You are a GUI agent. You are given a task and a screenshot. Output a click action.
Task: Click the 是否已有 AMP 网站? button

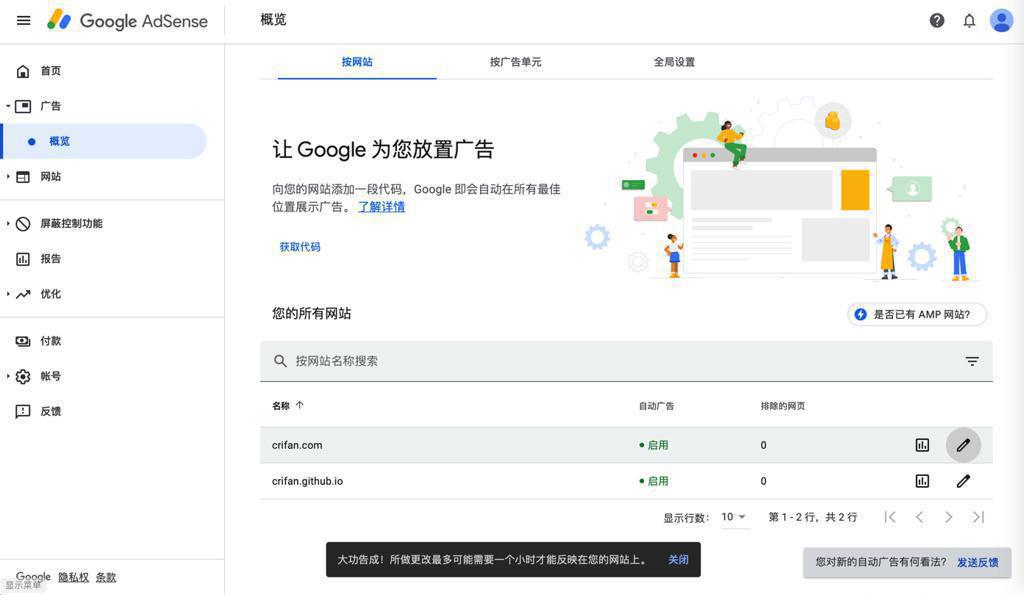(x=917, y=315)
